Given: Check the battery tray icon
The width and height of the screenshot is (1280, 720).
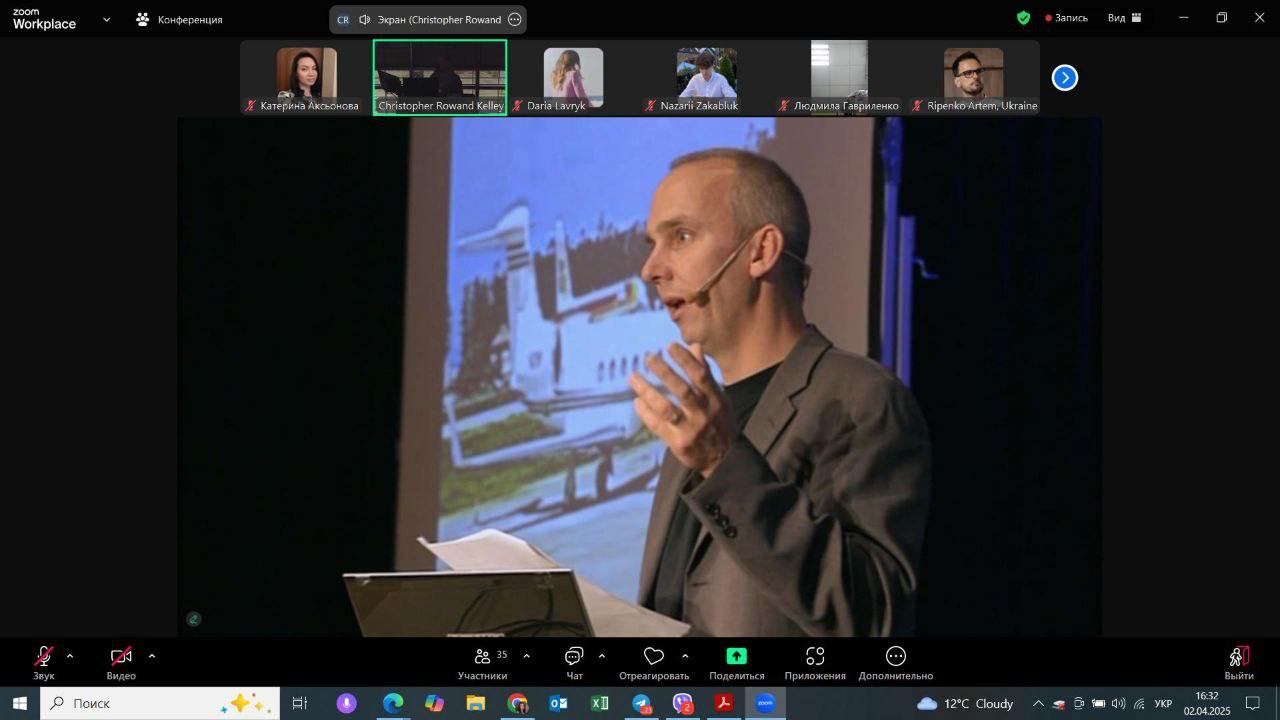Looking at the screenshot, I should coord(1098,703).
